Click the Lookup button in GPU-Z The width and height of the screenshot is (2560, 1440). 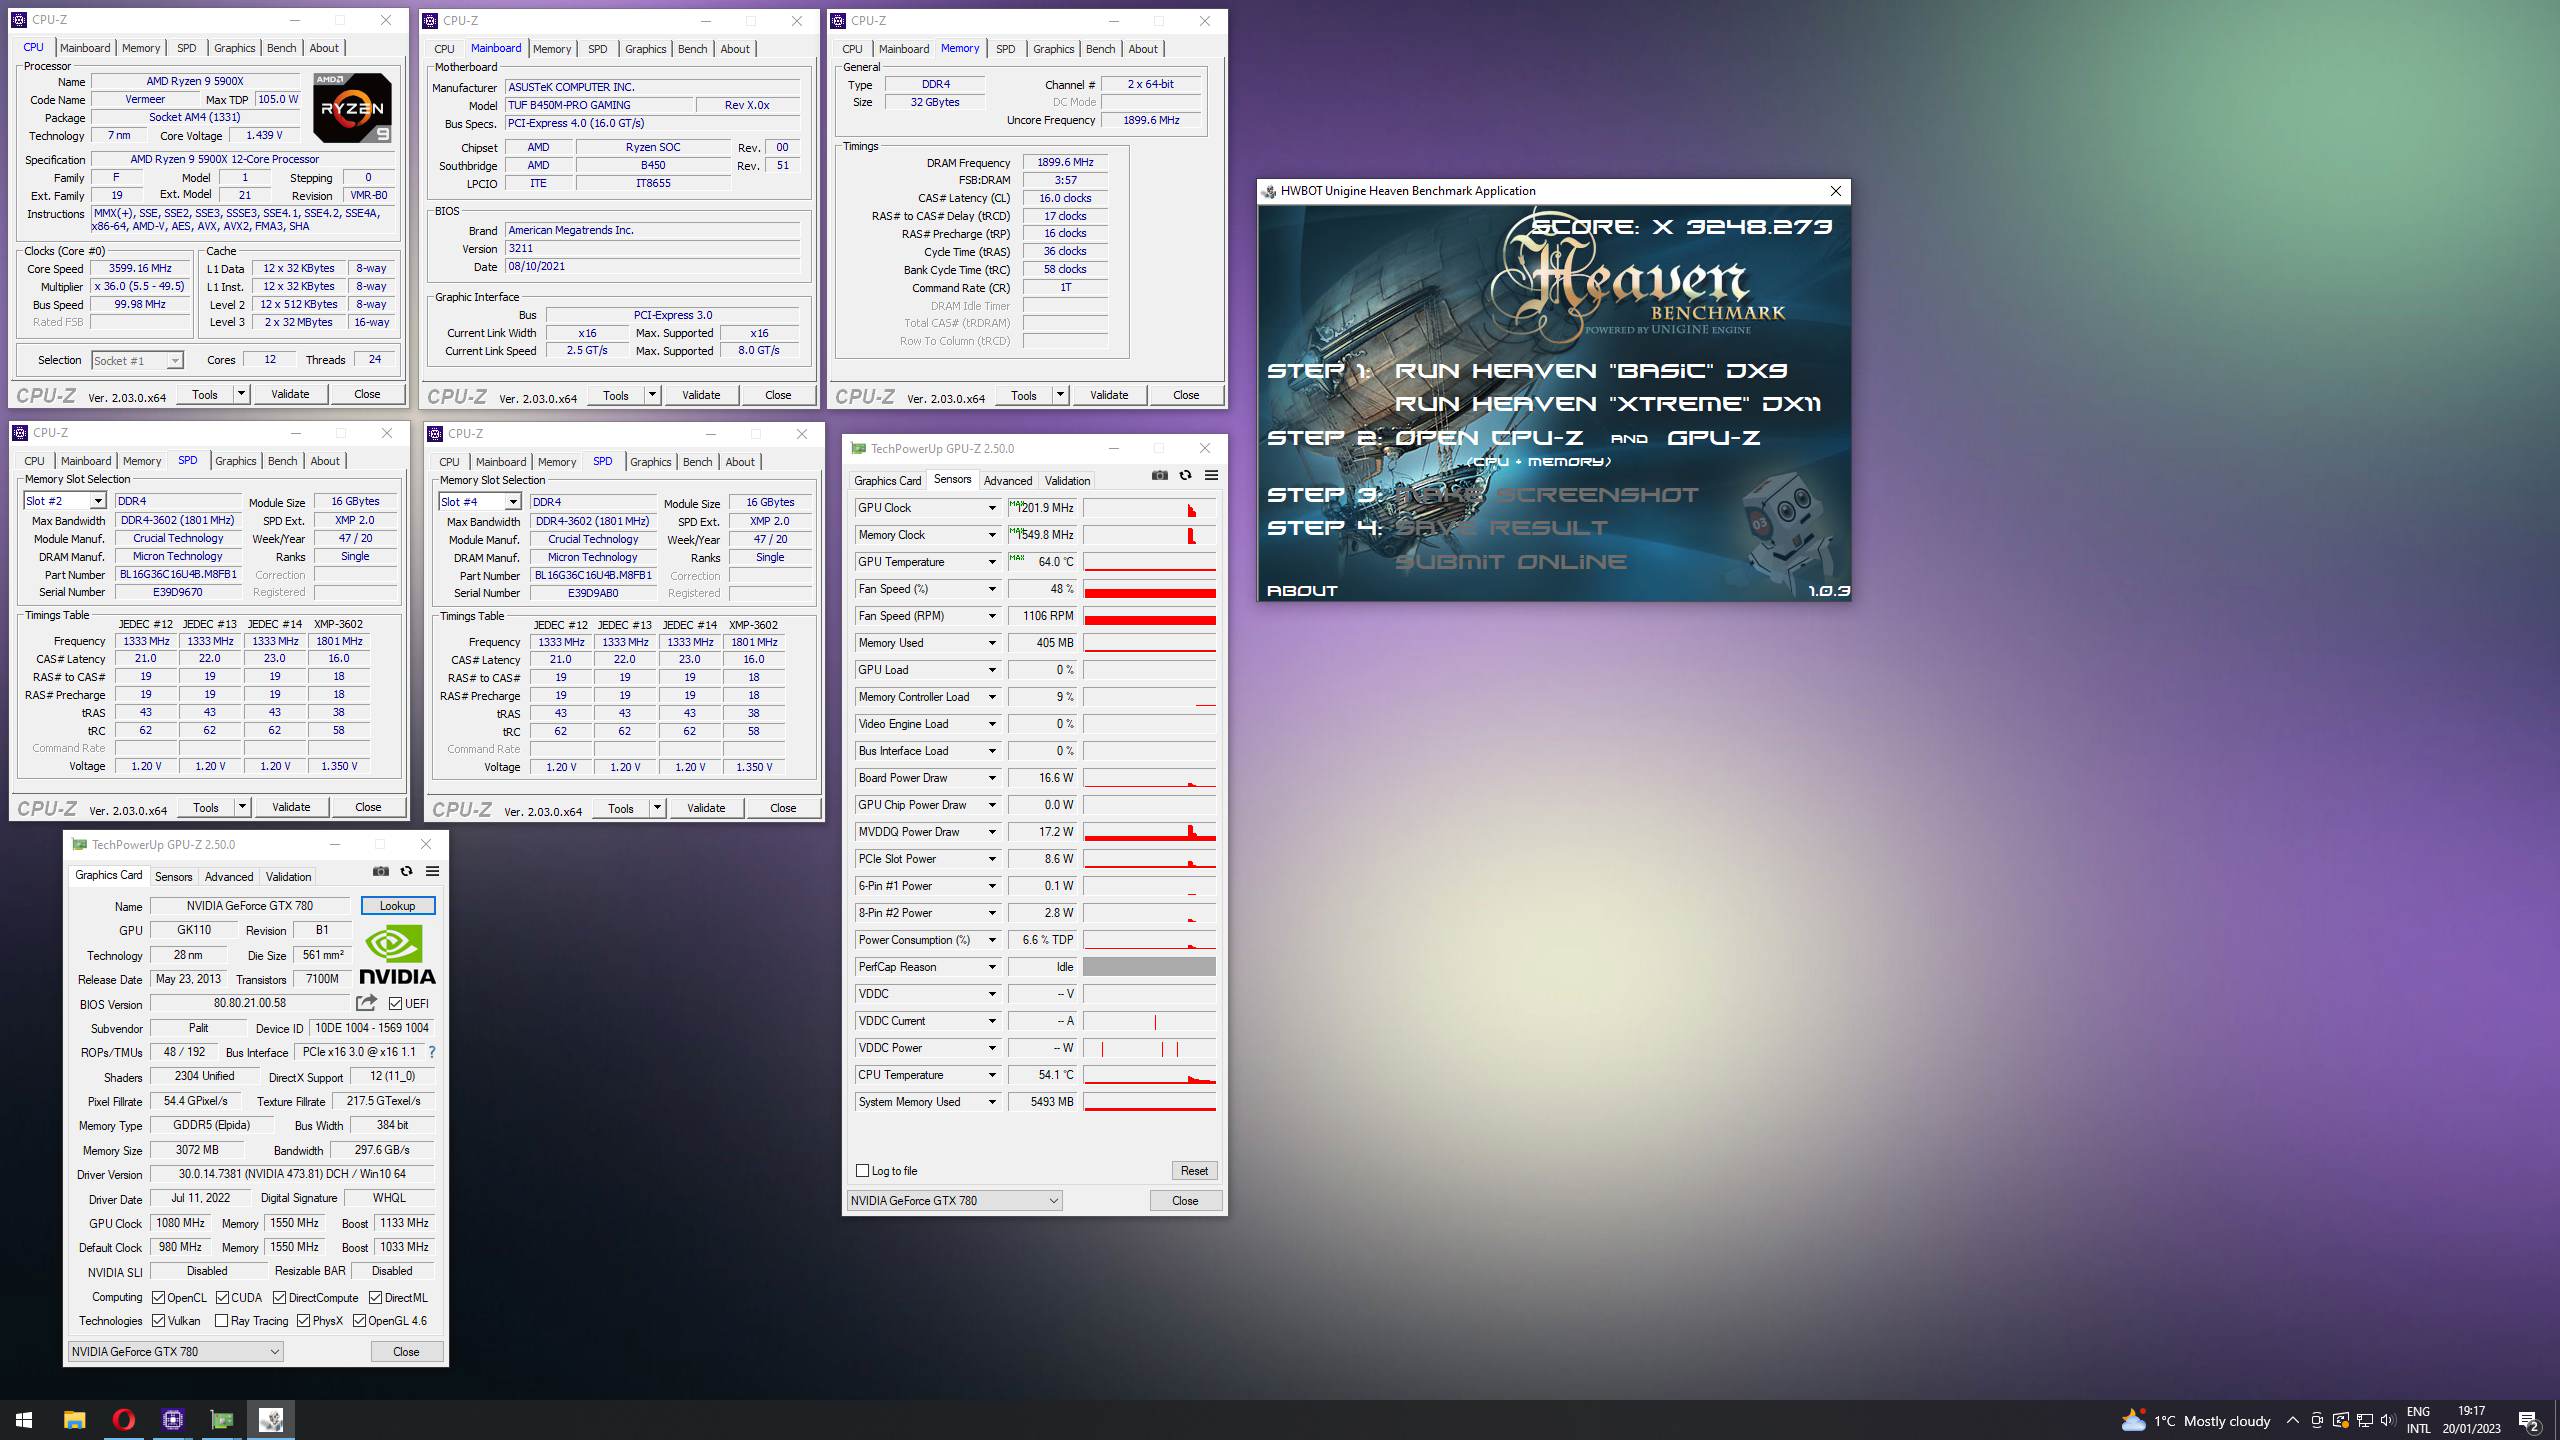point(397,906)
